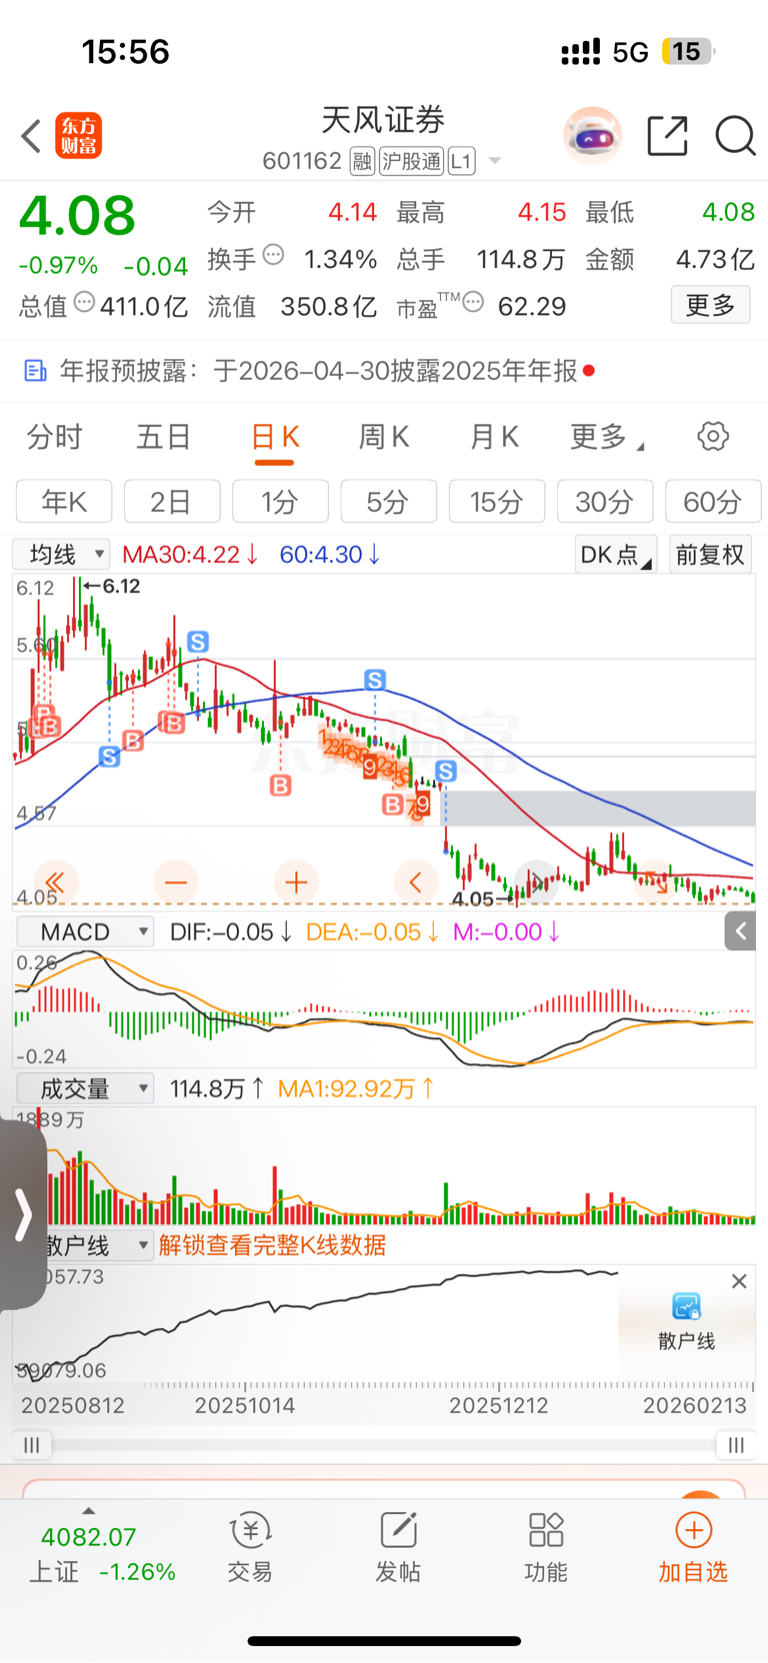Screen dimensions: 768x1663
Task: Grab the left range slider handle
Action: pyautogui.click(x=32, y=1445)
